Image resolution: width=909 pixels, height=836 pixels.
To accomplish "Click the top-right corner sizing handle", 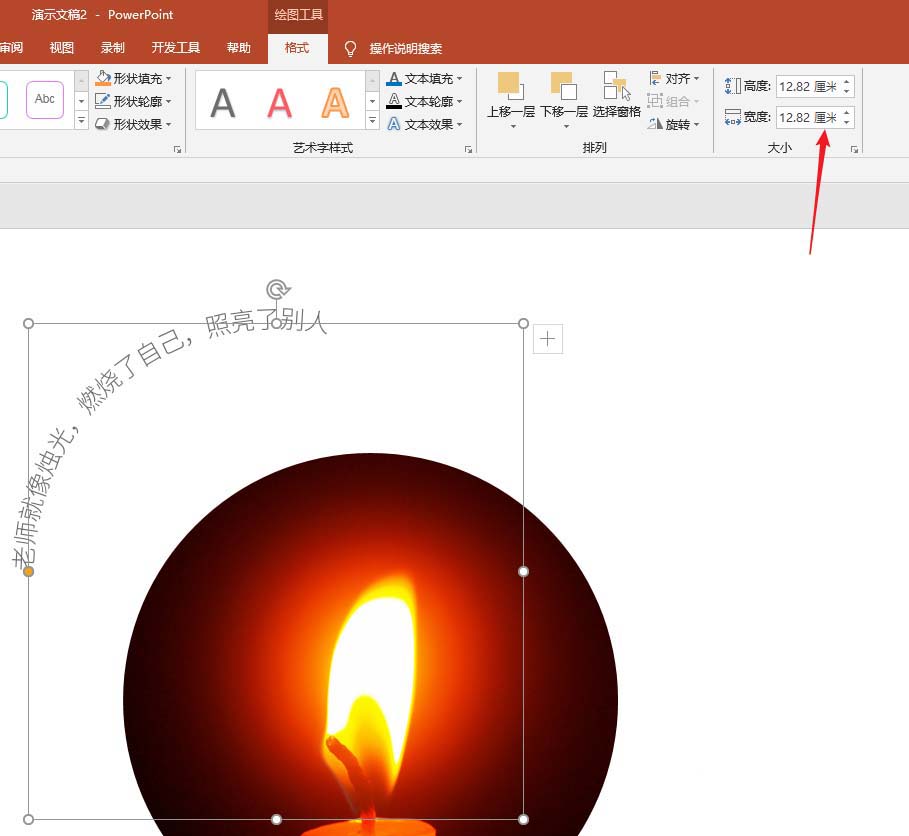I will (x=523, y=324).
